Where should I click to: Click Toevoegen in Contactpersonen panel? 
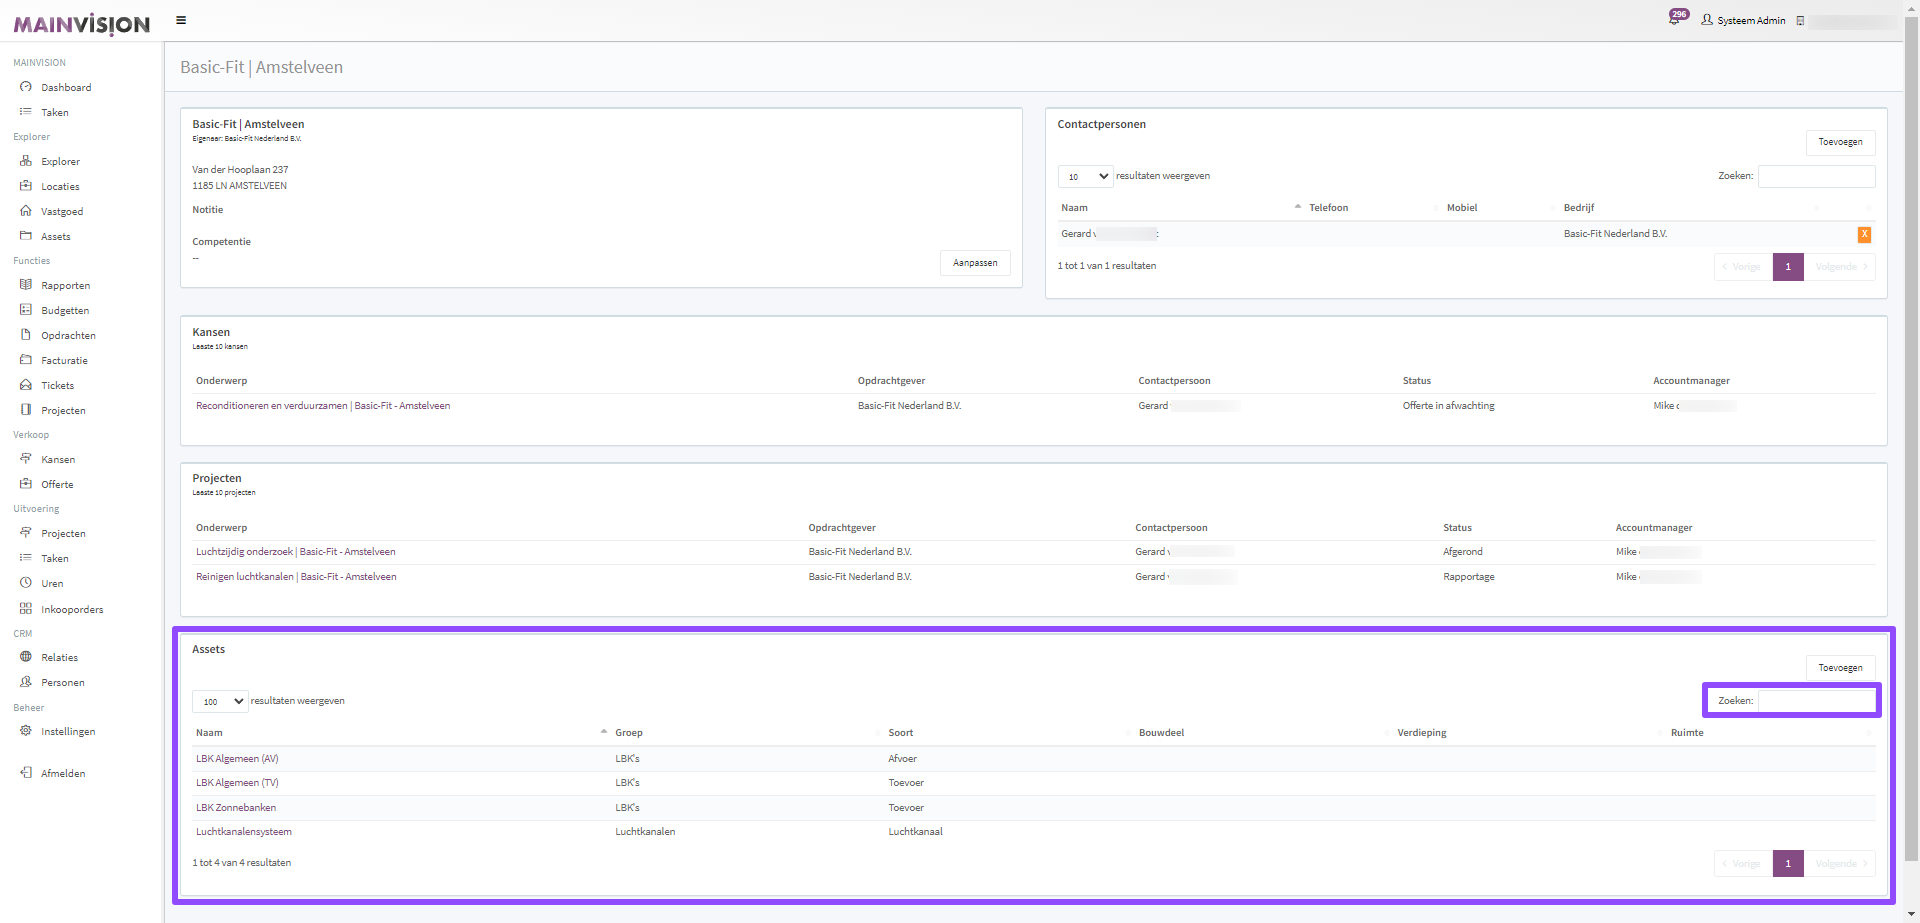1840,142
